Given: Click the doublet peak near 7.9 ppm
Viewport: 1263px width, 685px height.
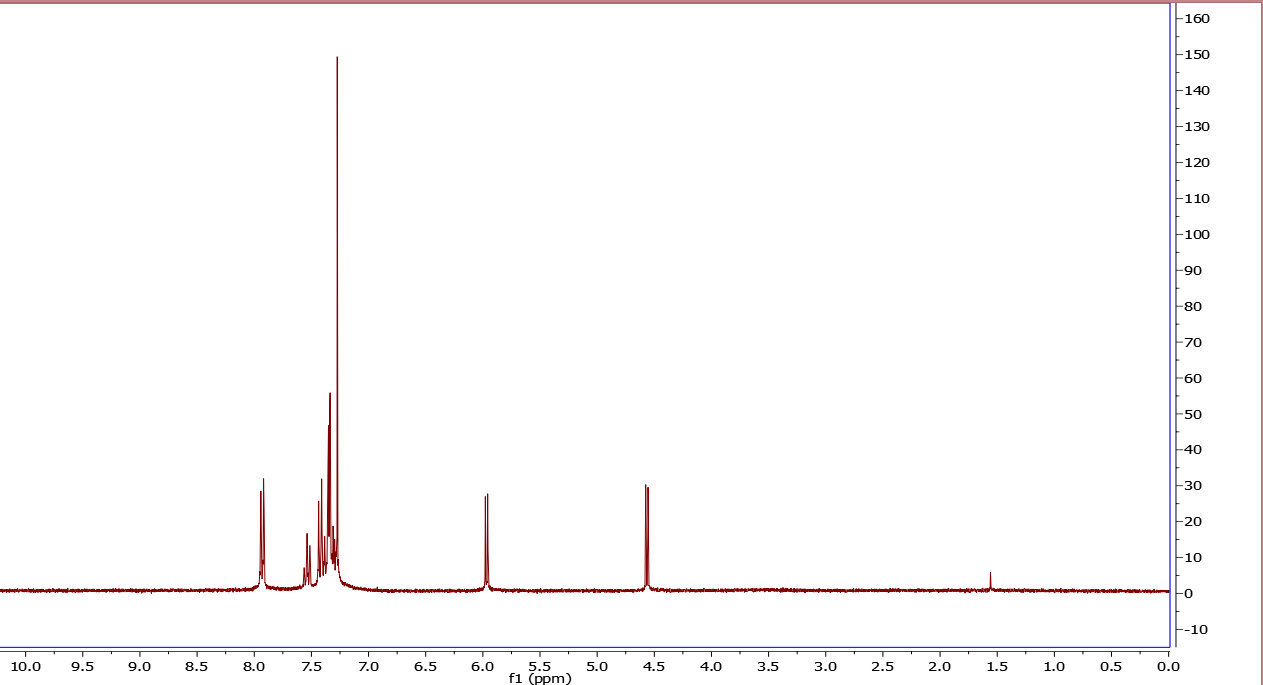Looking at the screenshot, I should [x=262, y=485].
